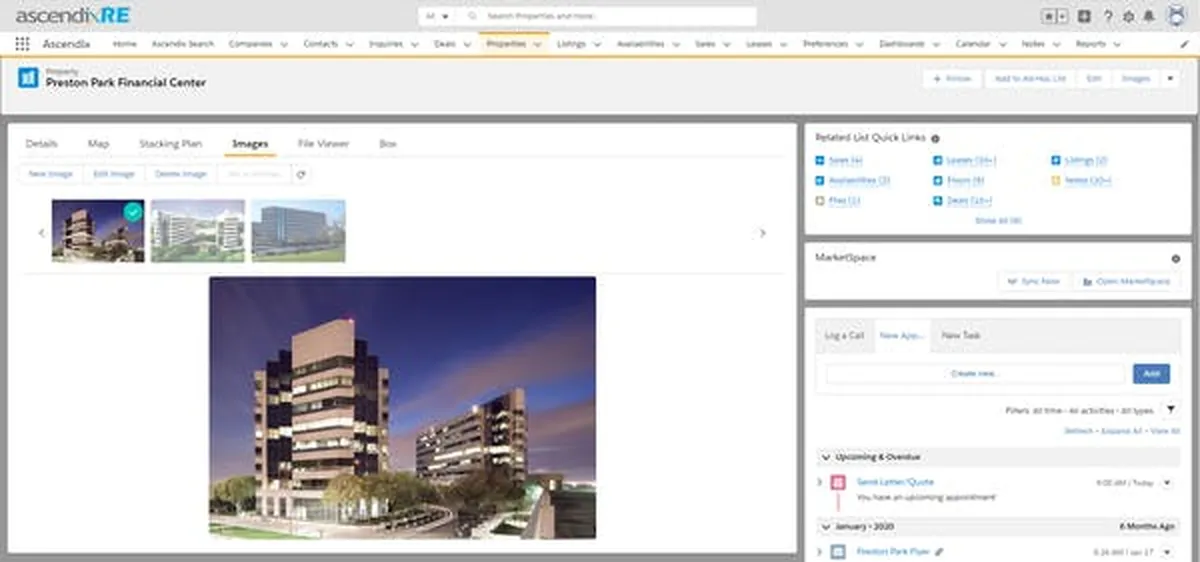Click the pencil icon to edit navigation
This screenshot has width=1200, height=562.
pos(1184,44)
